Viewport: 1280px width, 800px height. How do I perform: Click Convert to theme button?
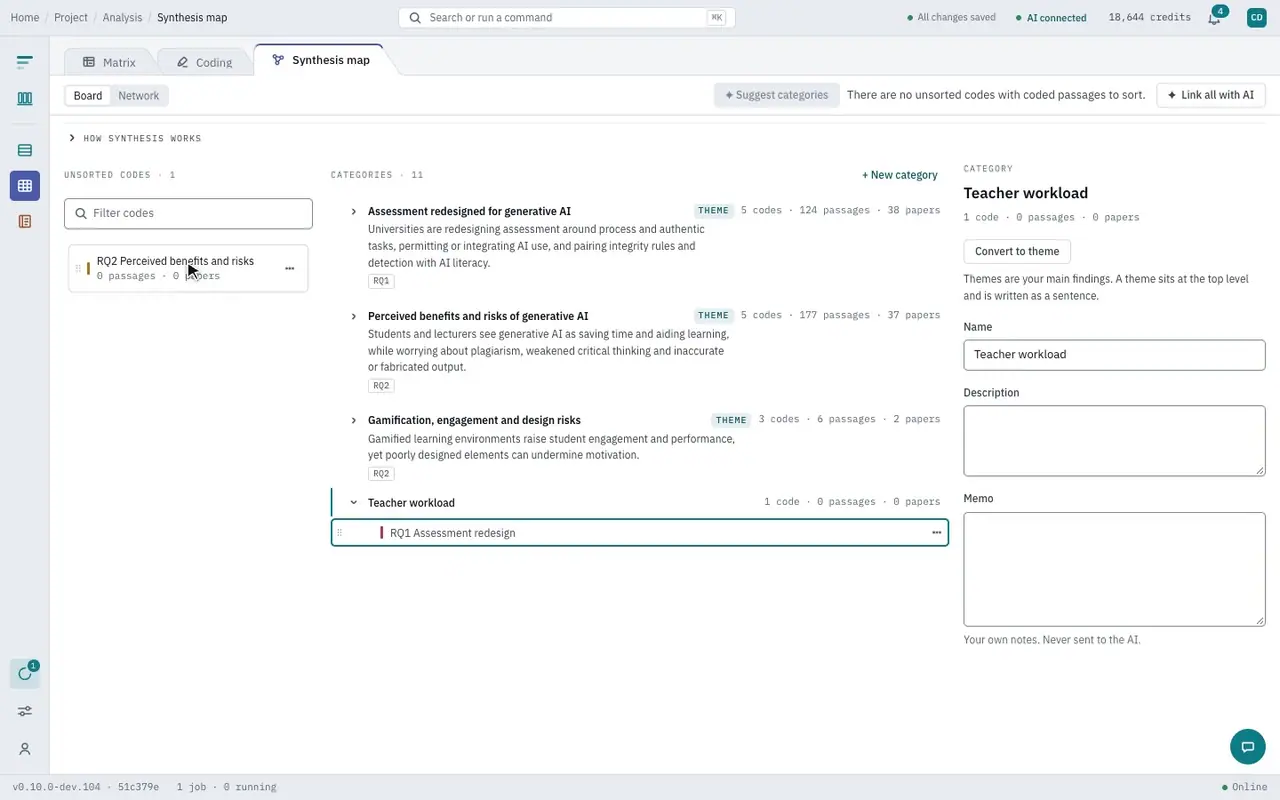(1017, 251)
